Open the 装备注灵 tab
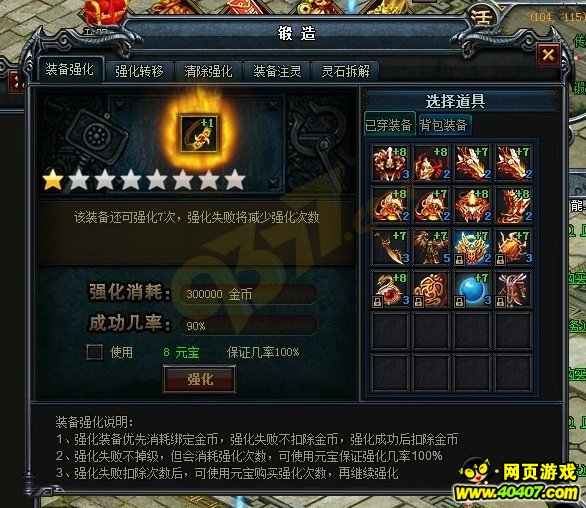 [x=277, y=71]
